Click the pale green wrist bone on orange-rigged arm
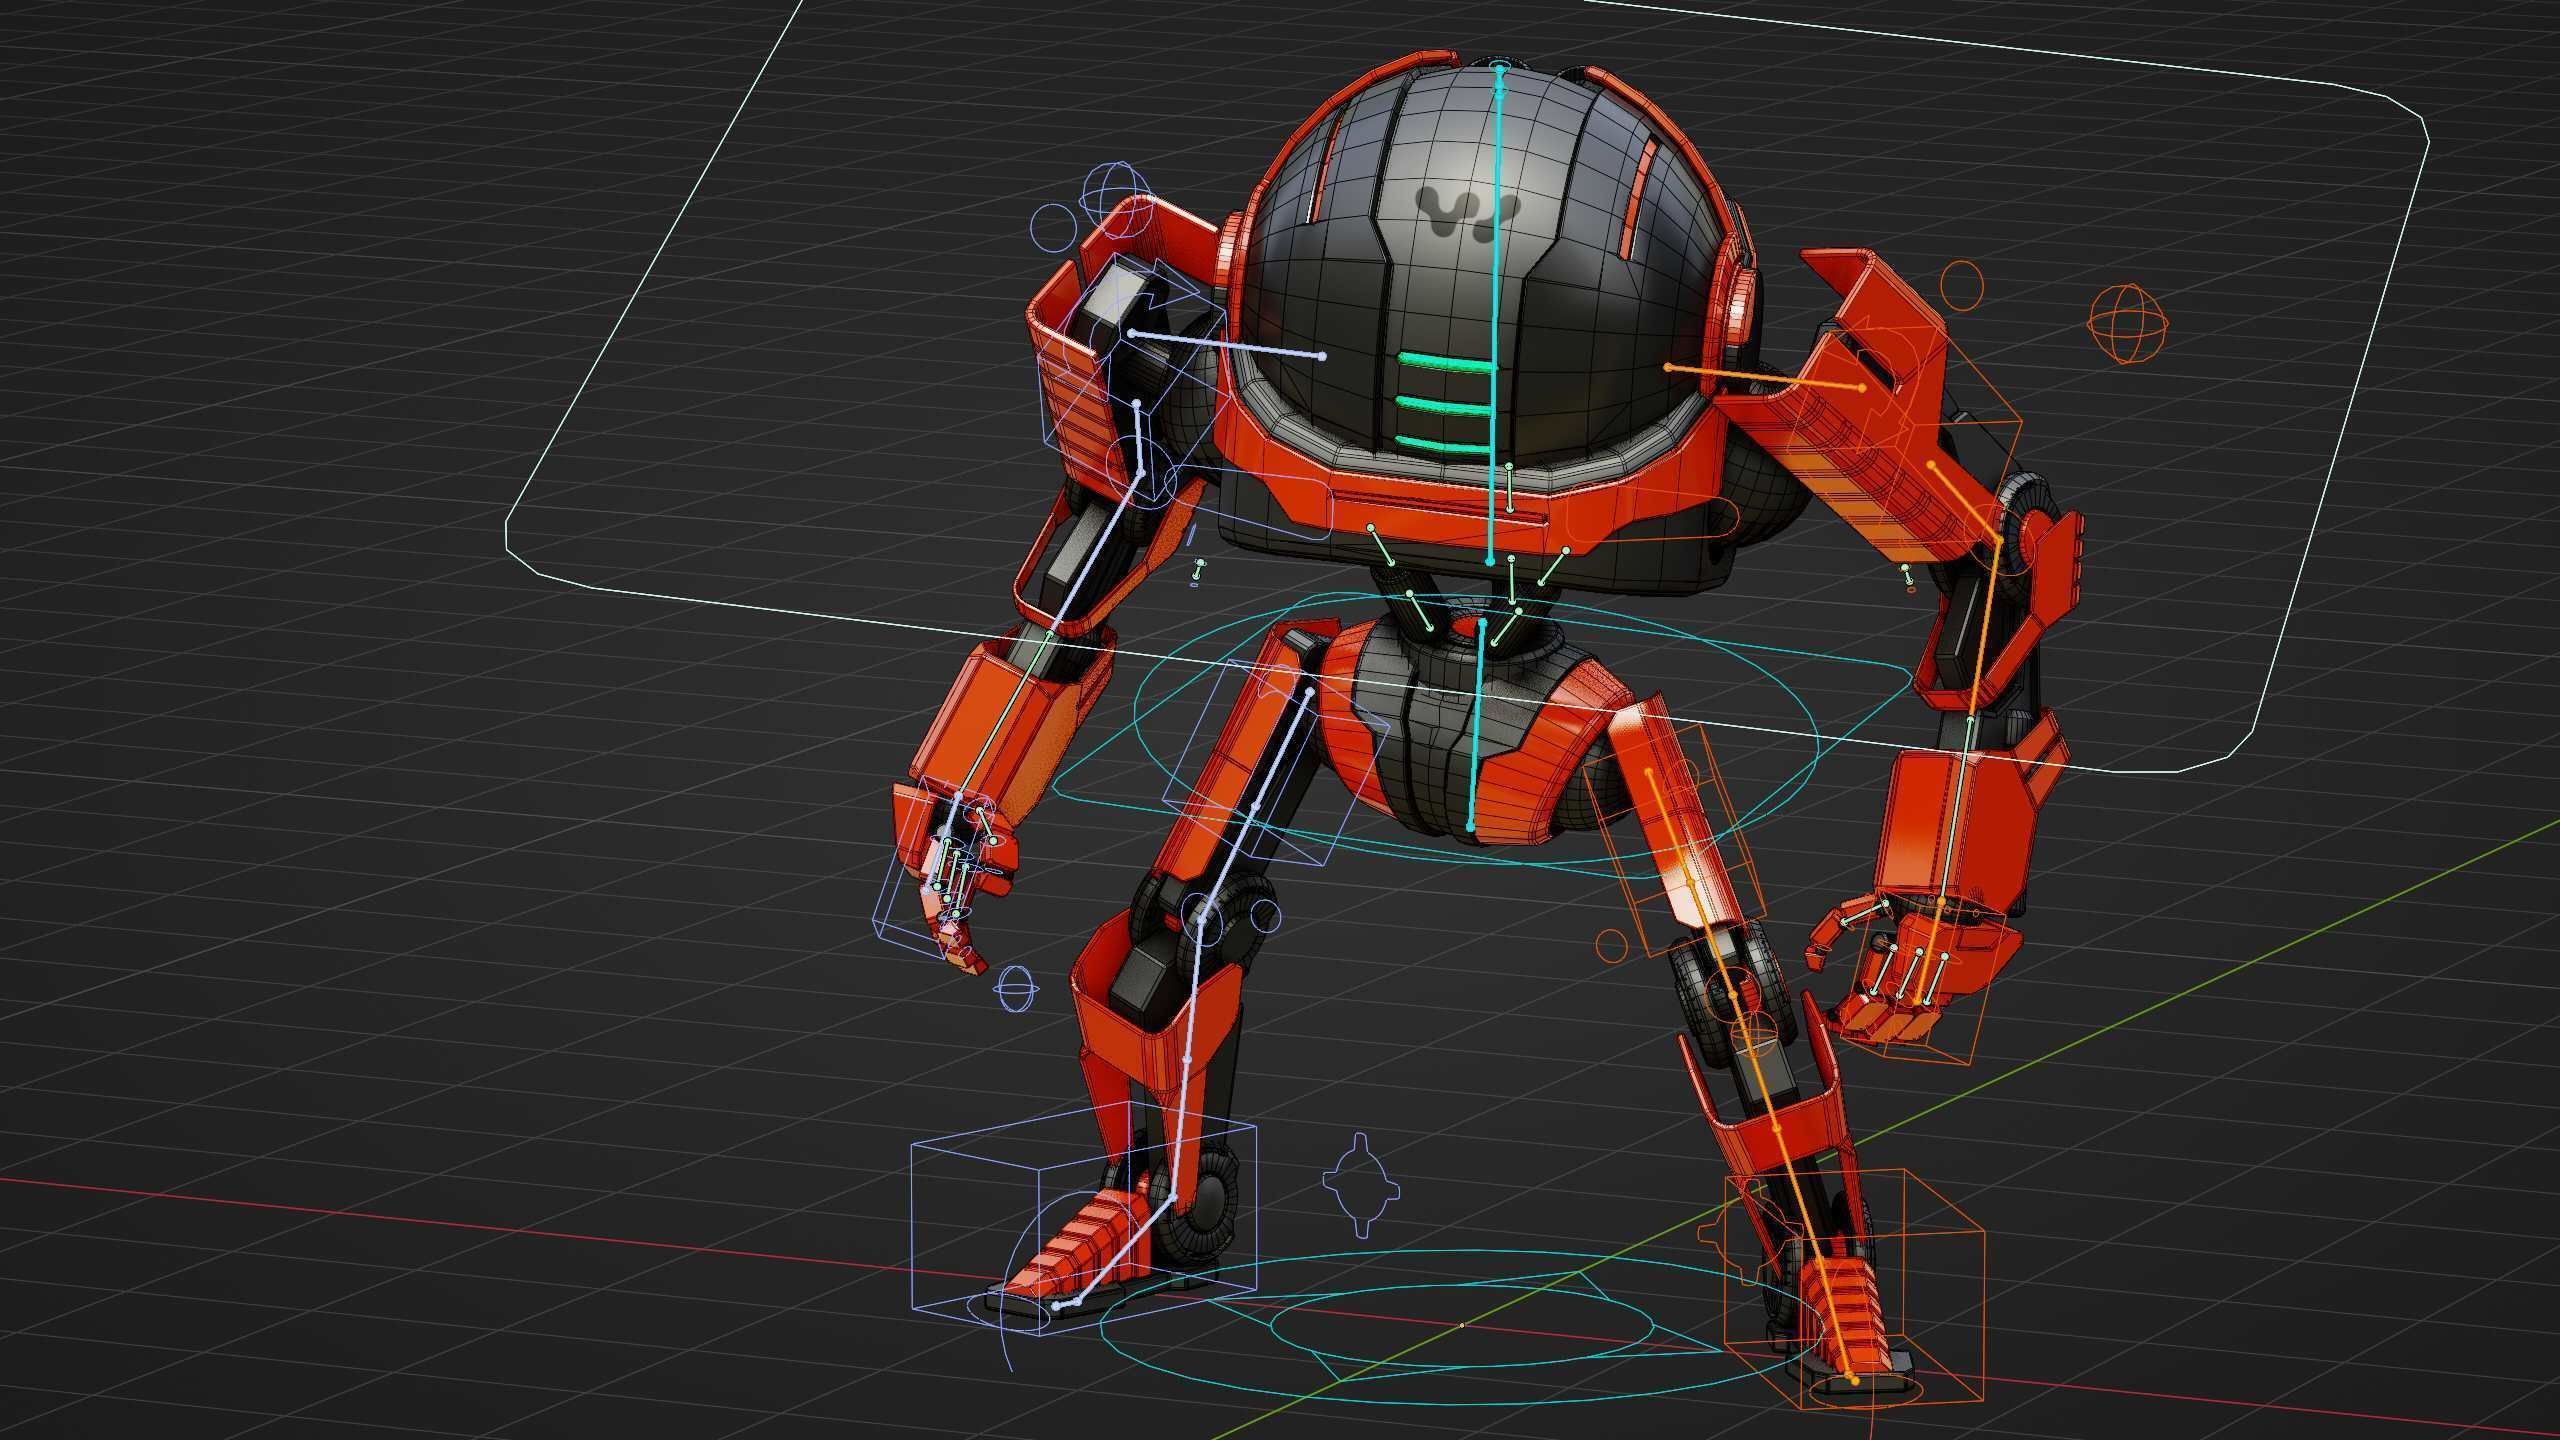Image resolution: width=2560 pixels, height=1440 pixels. click(1955, 811)
